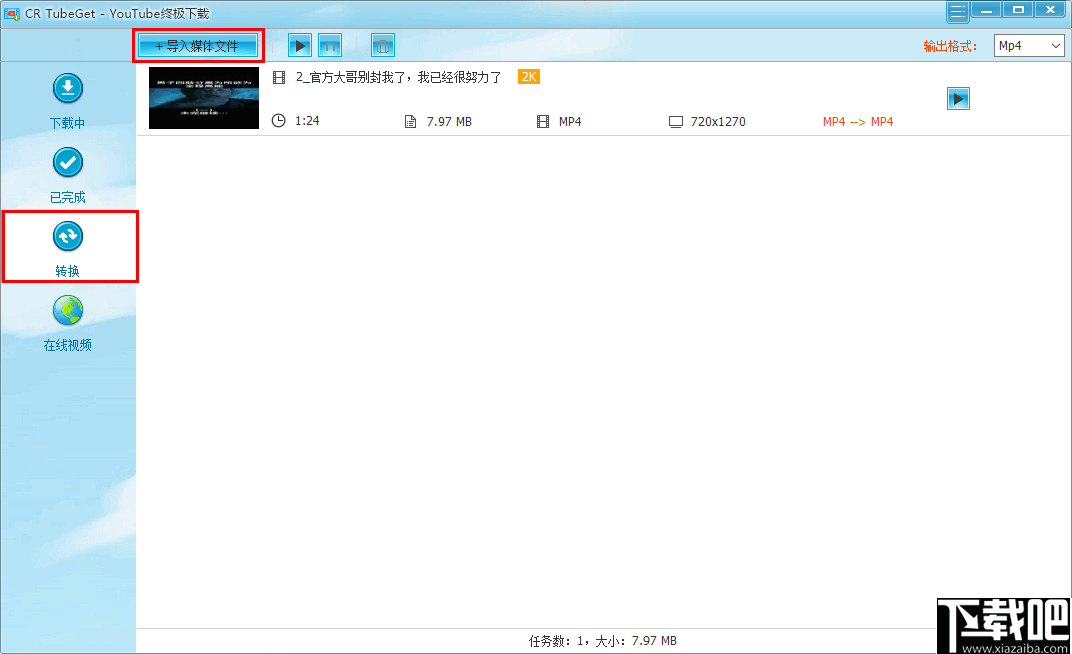This screenshot has height=654, width=1072.
Task: Click the 输出格式 label
Action: coord(950,46)
